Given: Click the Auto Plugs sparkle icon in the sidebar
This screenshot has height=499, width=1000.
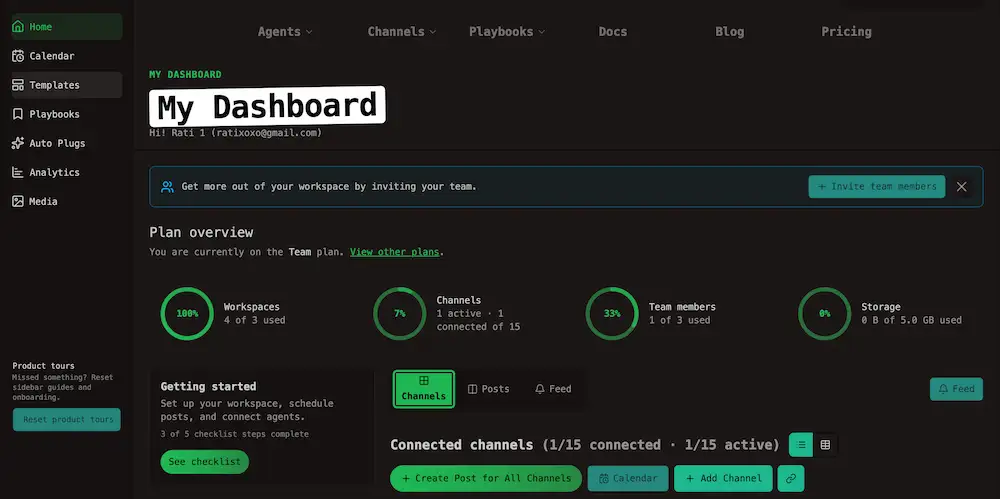Looking at the screenshot, I should pyautogui.click(x=18, y=143).
